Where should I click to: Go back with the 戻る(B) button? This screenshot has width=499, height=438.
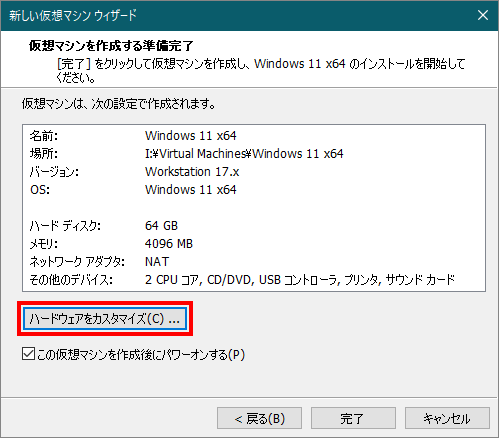(x=259, y=418)
